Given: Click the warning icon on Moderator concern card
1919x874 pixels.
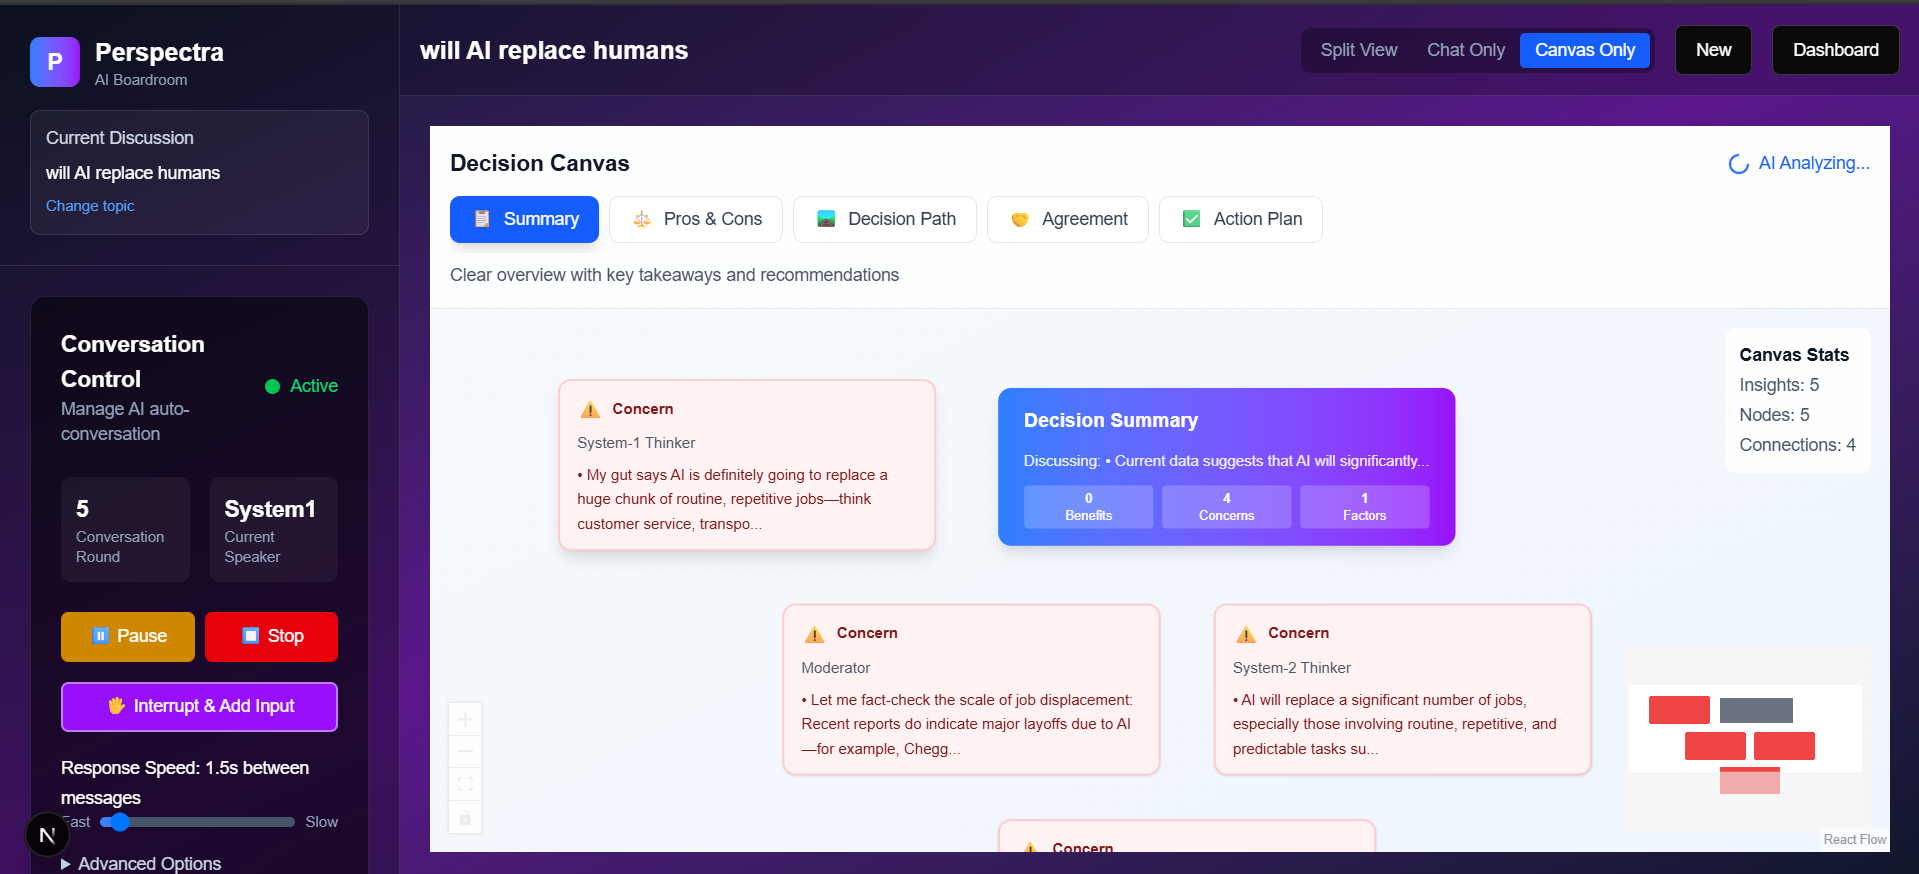Looking at the screenshot, I should 815,634.
